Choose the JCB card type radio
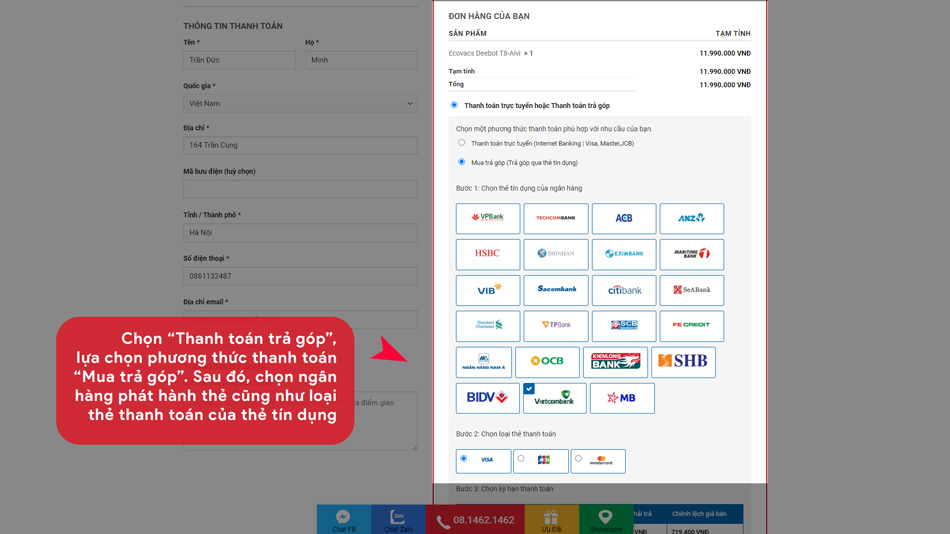Screen dimensions: 950x534 [x=521, y=459]
